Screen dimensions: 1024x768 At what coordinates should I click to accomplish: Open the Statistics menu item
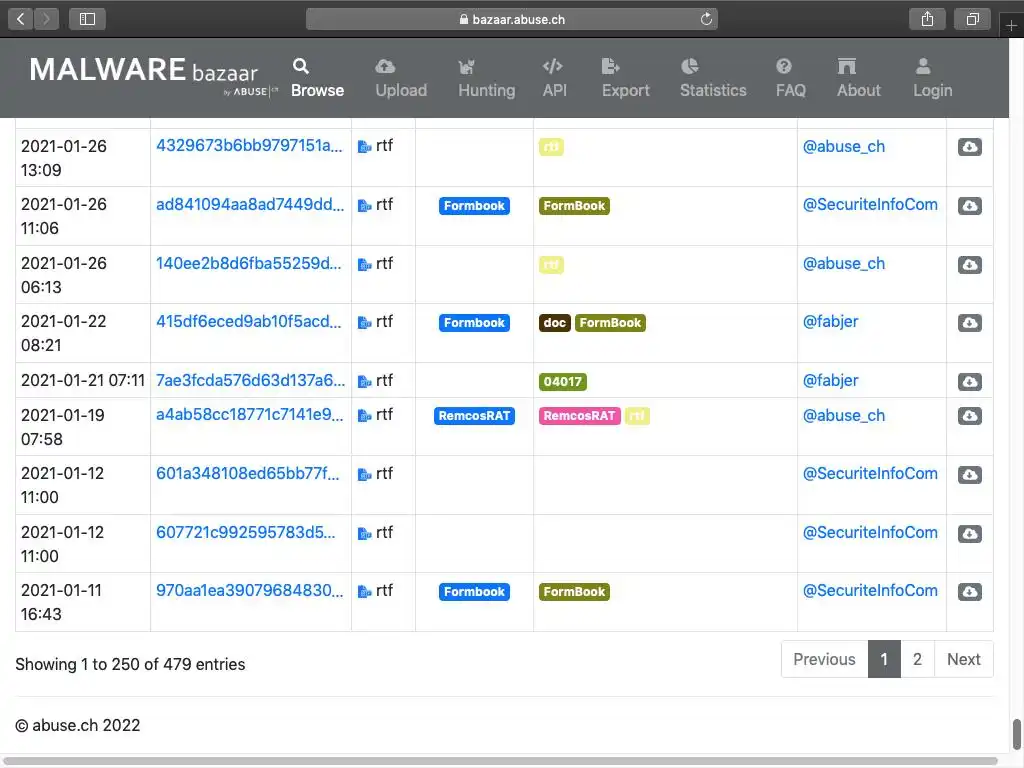coord(713,78)
